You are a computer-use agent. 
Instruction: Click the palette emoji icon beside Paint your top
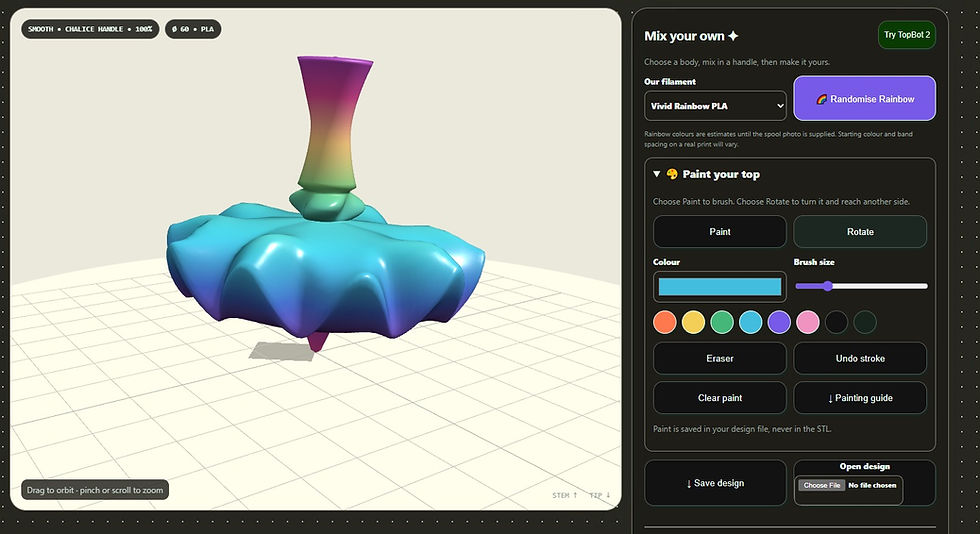coord(672,174)
